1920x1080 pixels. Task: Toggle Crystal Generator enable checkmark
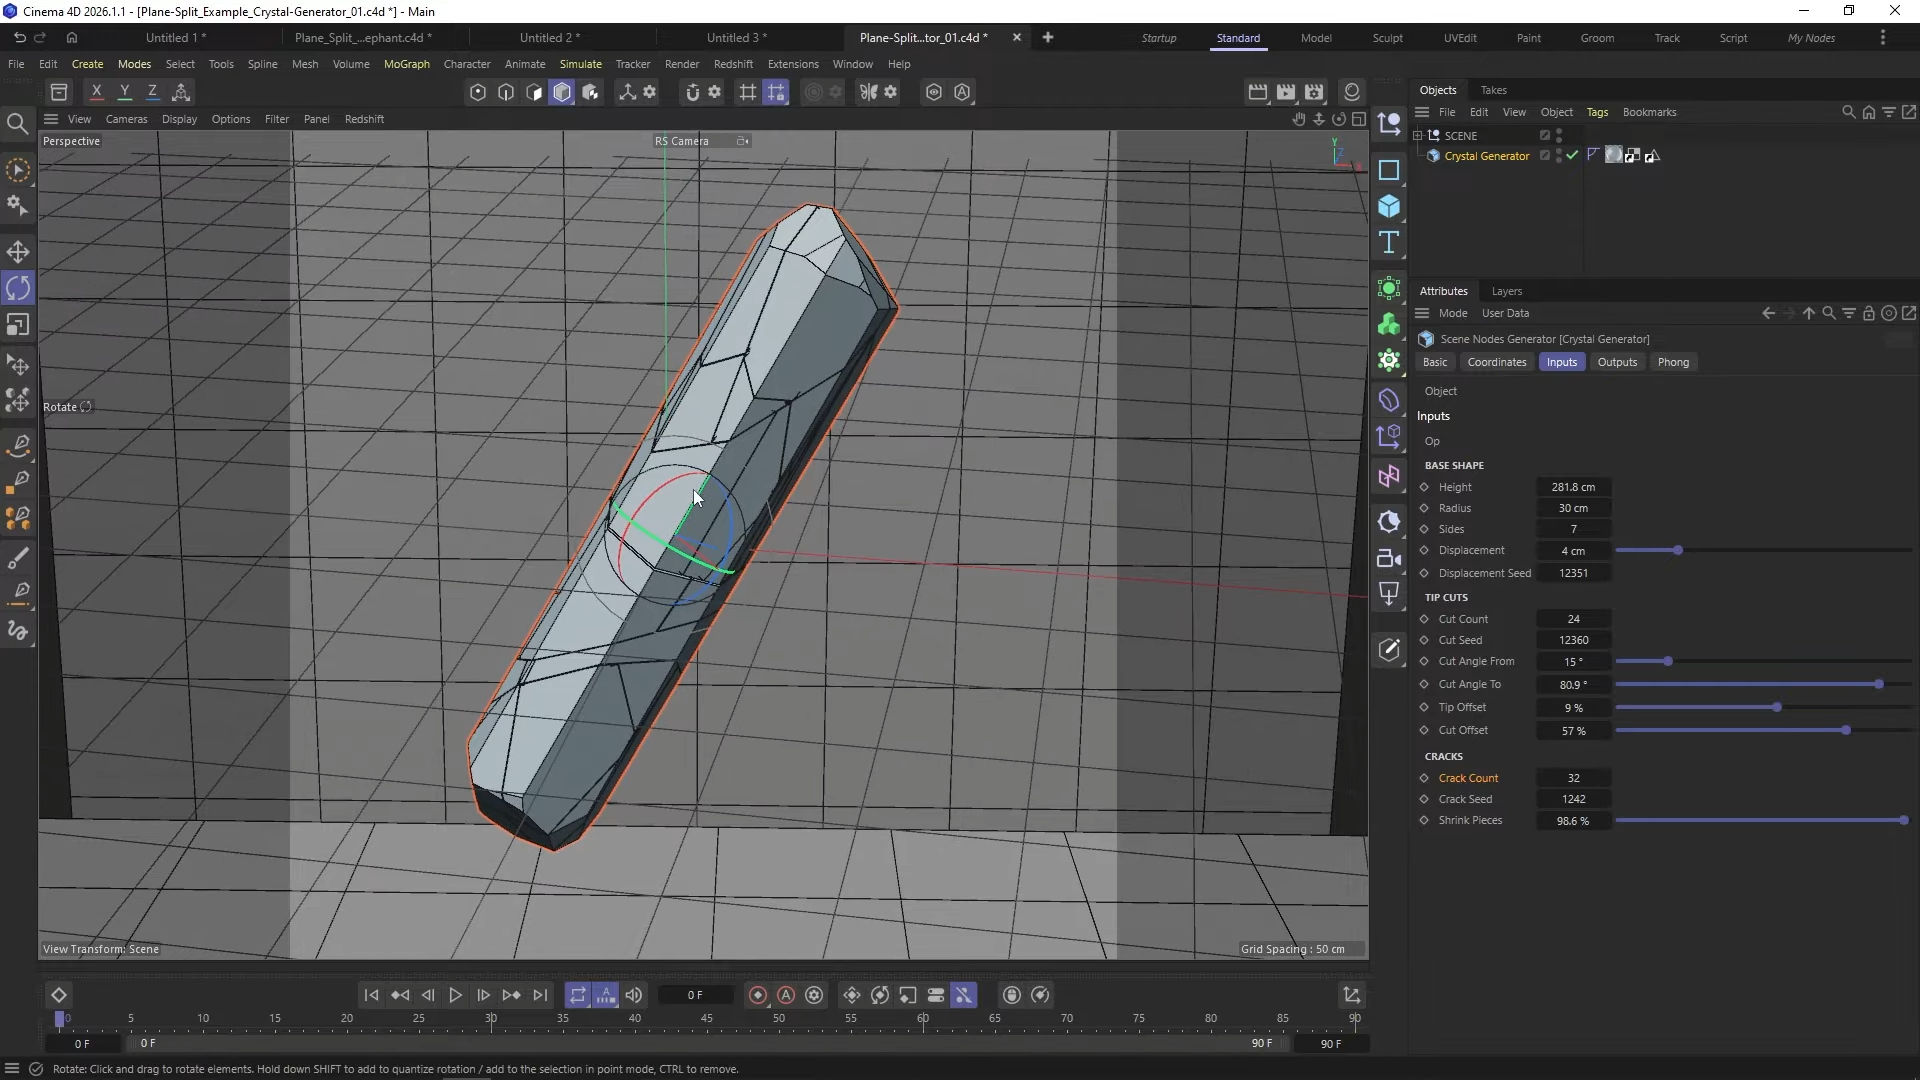coord(1572,156)
